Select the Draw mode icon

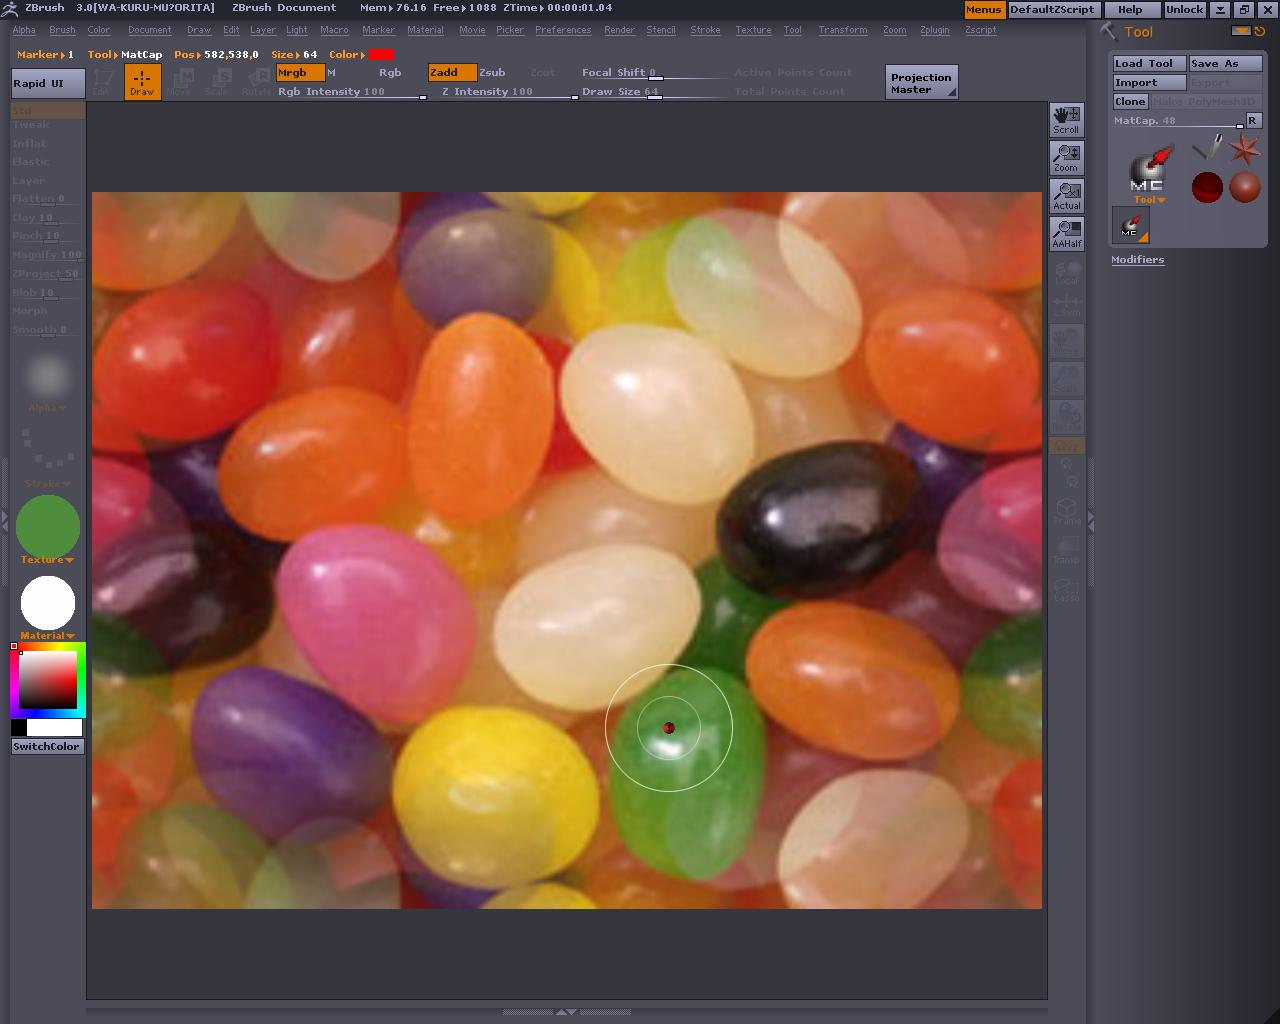(x=142, y=82)
